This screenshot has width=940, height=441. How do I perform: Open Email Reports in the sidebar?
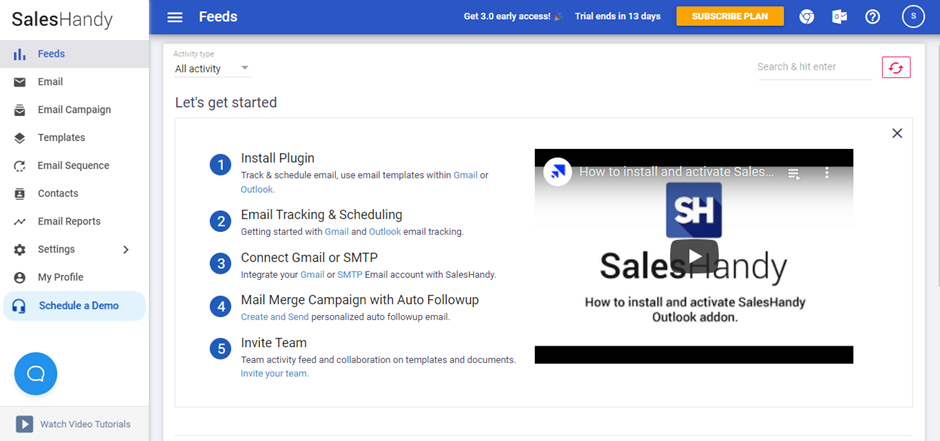(x=74, y=221)
